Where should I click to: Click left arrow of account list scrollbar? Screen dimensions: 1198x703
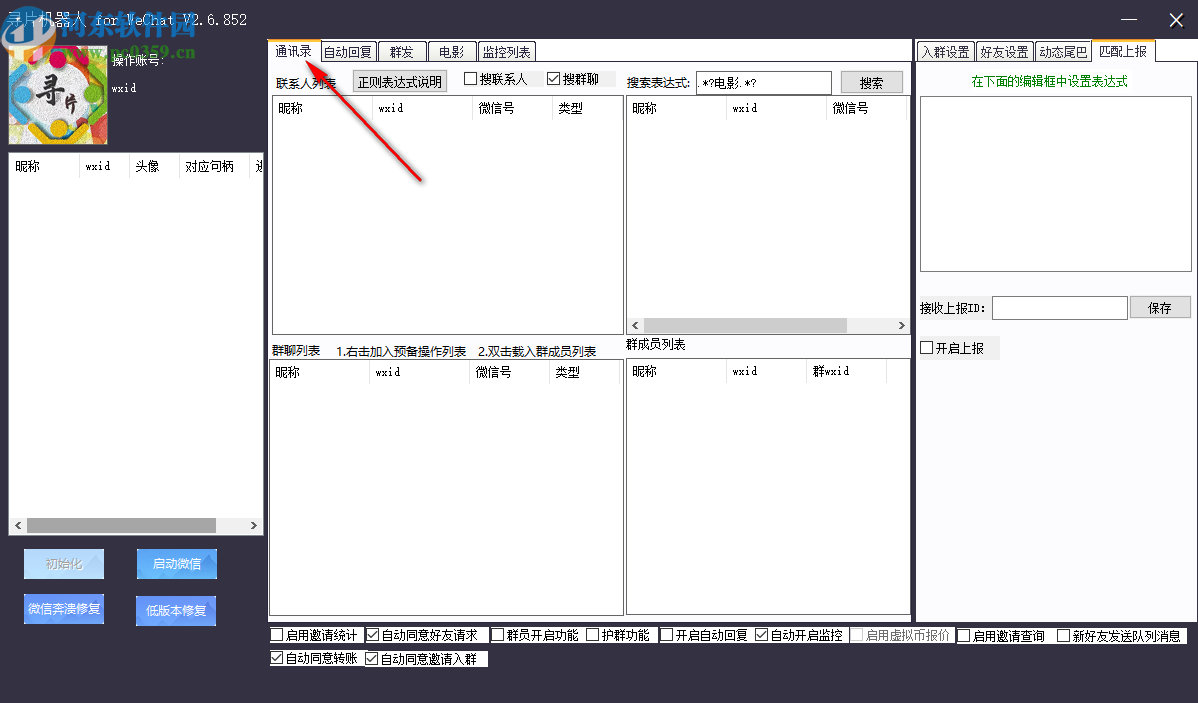pos(18,526)
